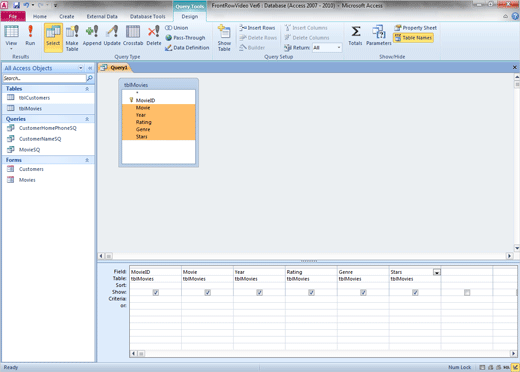Click the navigation pane Search box

click(44, 78)
